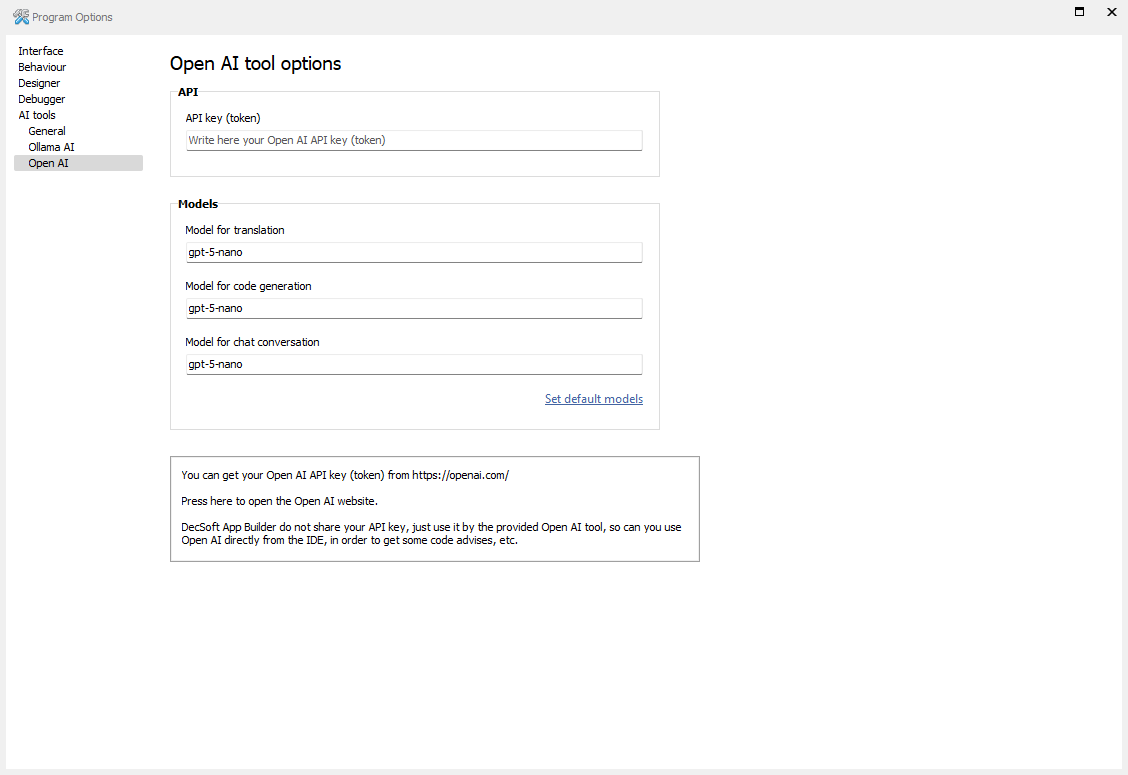1128x775 pixels.
Task: Click the DecSoft App Builder privacy note
Action: (x=431, y=534)
